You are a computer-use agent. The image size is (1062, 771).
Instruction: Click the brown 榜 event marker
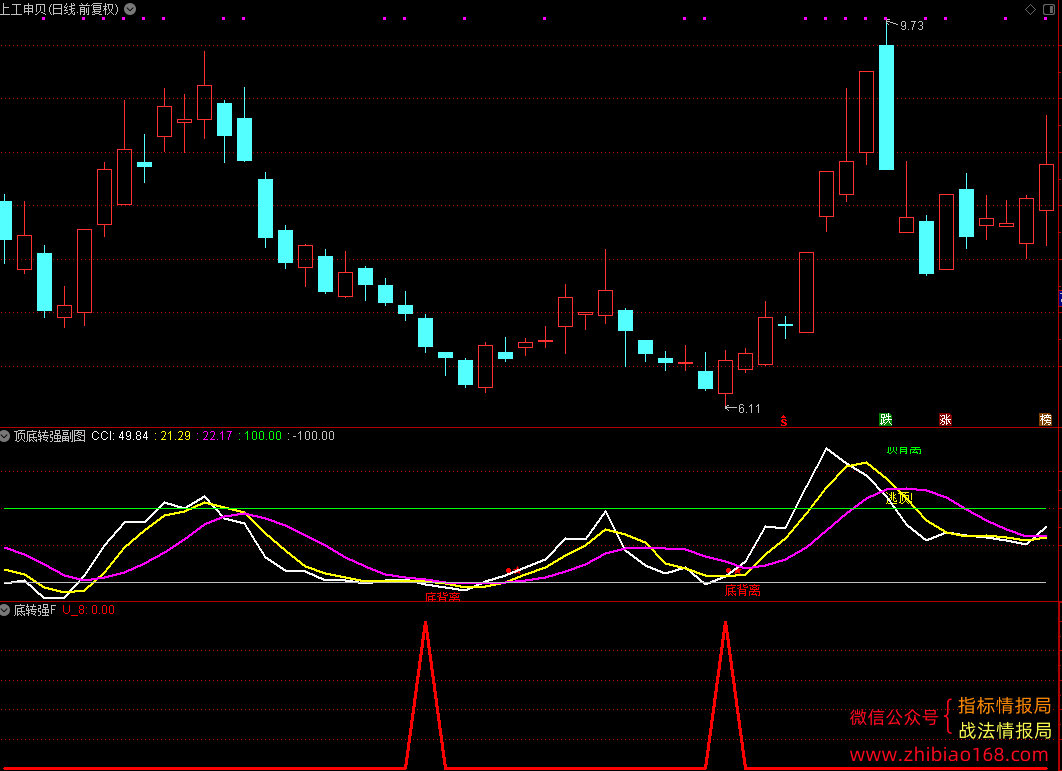1046,419
